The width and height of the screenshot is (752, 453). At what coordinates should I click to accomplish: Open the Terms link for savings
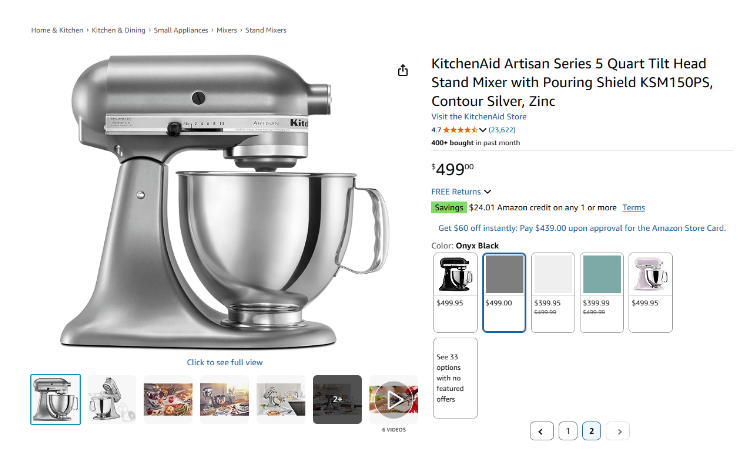click(x=633, y=208)
